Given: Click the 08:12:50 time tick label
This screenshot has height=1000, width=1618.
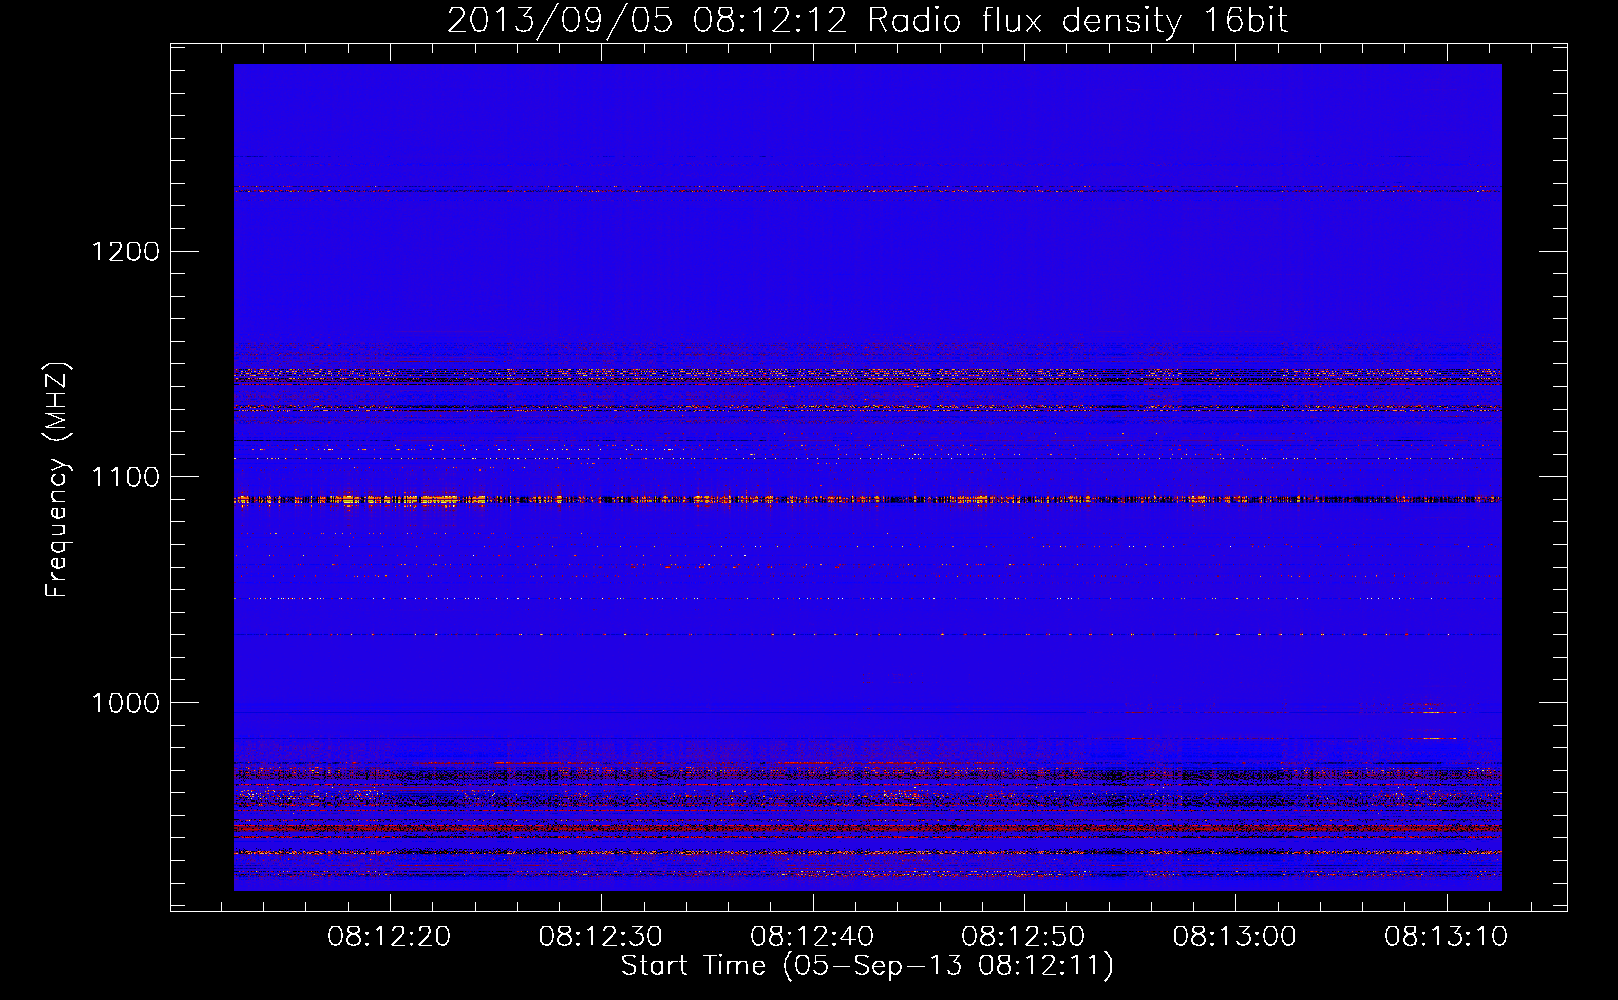Looking at the screenshot, I should (x=1023, y=937).
